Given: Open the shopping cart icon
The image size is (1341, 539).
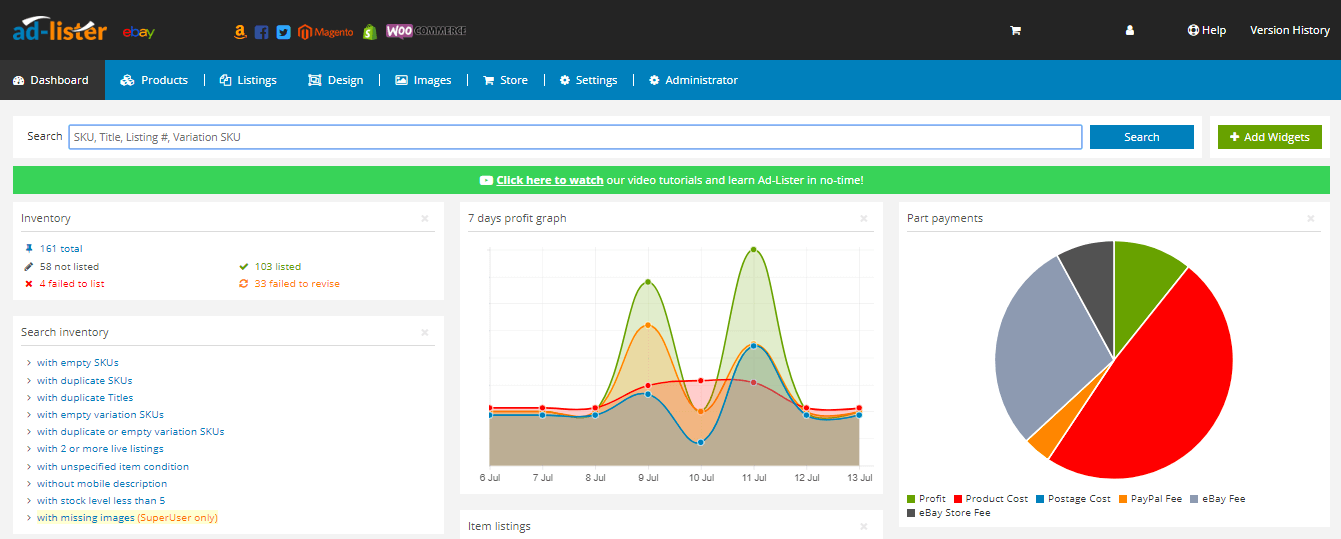Looking at the screenshot, I should click(x=1015, y=31).
